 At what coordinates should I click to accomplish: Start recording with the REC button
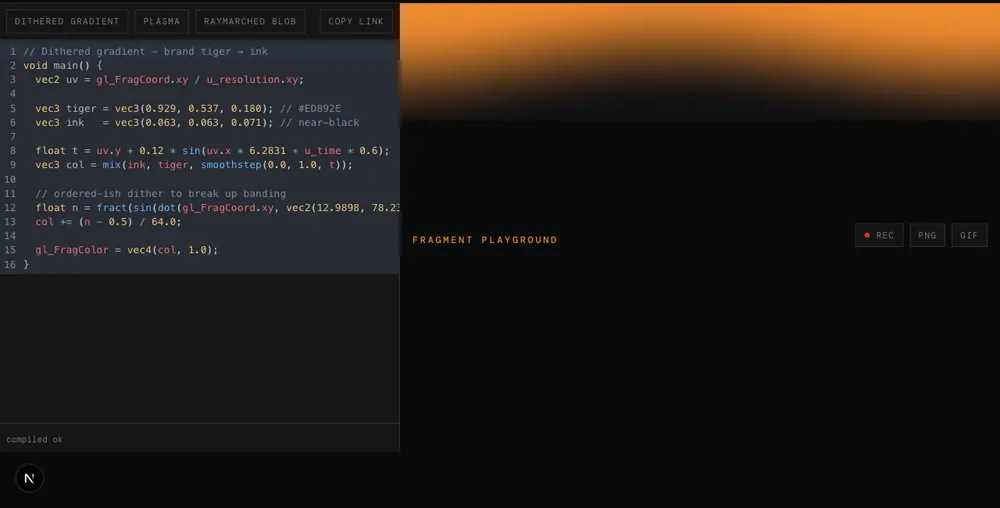click(x=879, y=235)
